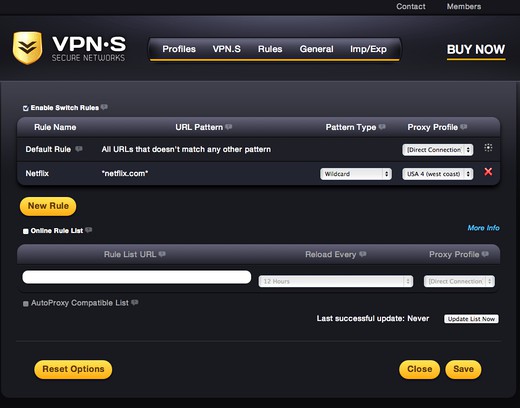The height and width of the screenshot is (408, 520).
Task: Check the AutoProxy Compatible List box
Action: point(26,303)
